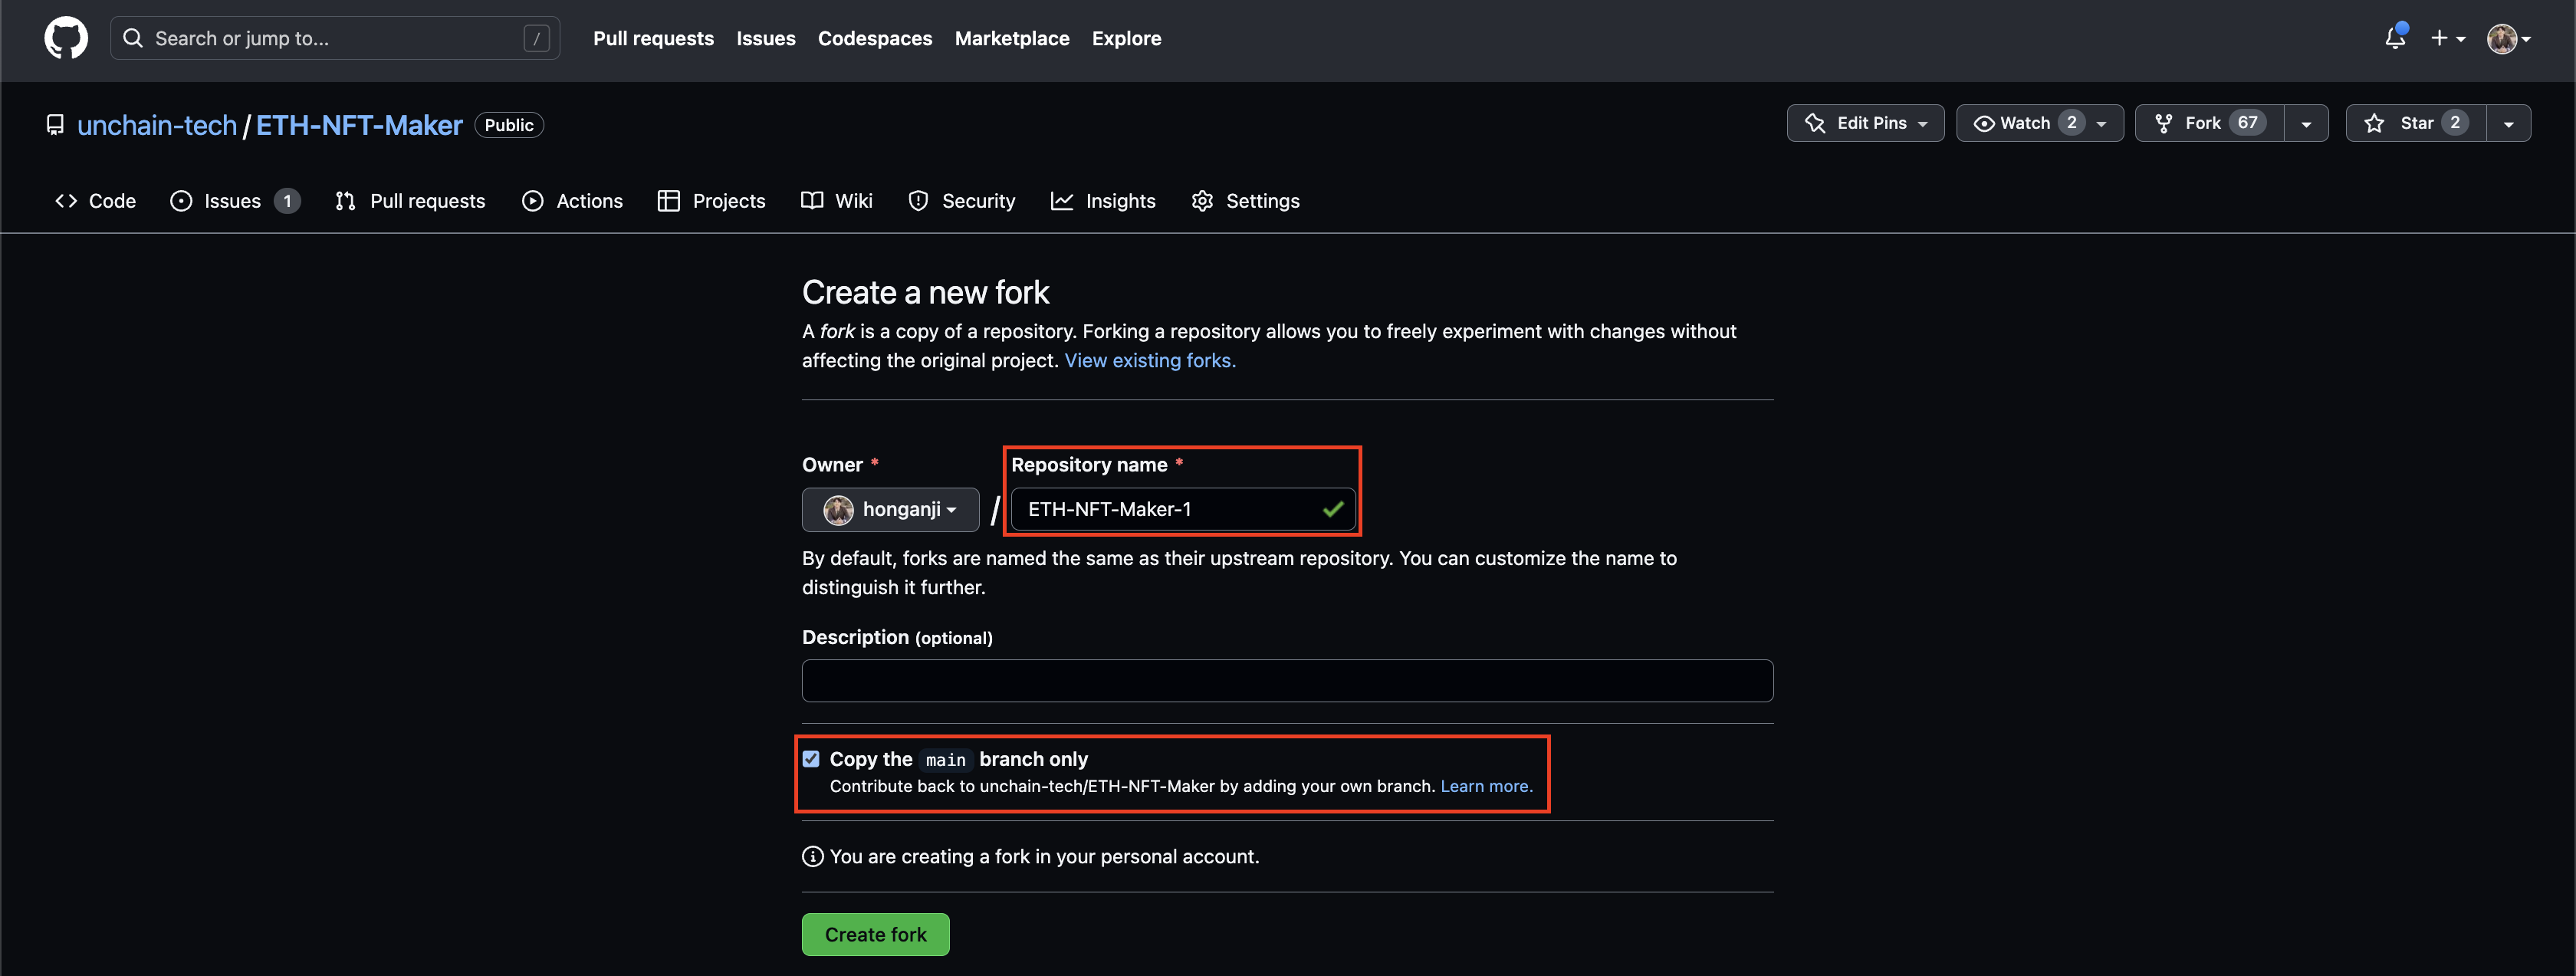Viewport: 2576px width, 976px height.
Task: Click 'Create a new fork' heading
Action: [x=926, y=292]
